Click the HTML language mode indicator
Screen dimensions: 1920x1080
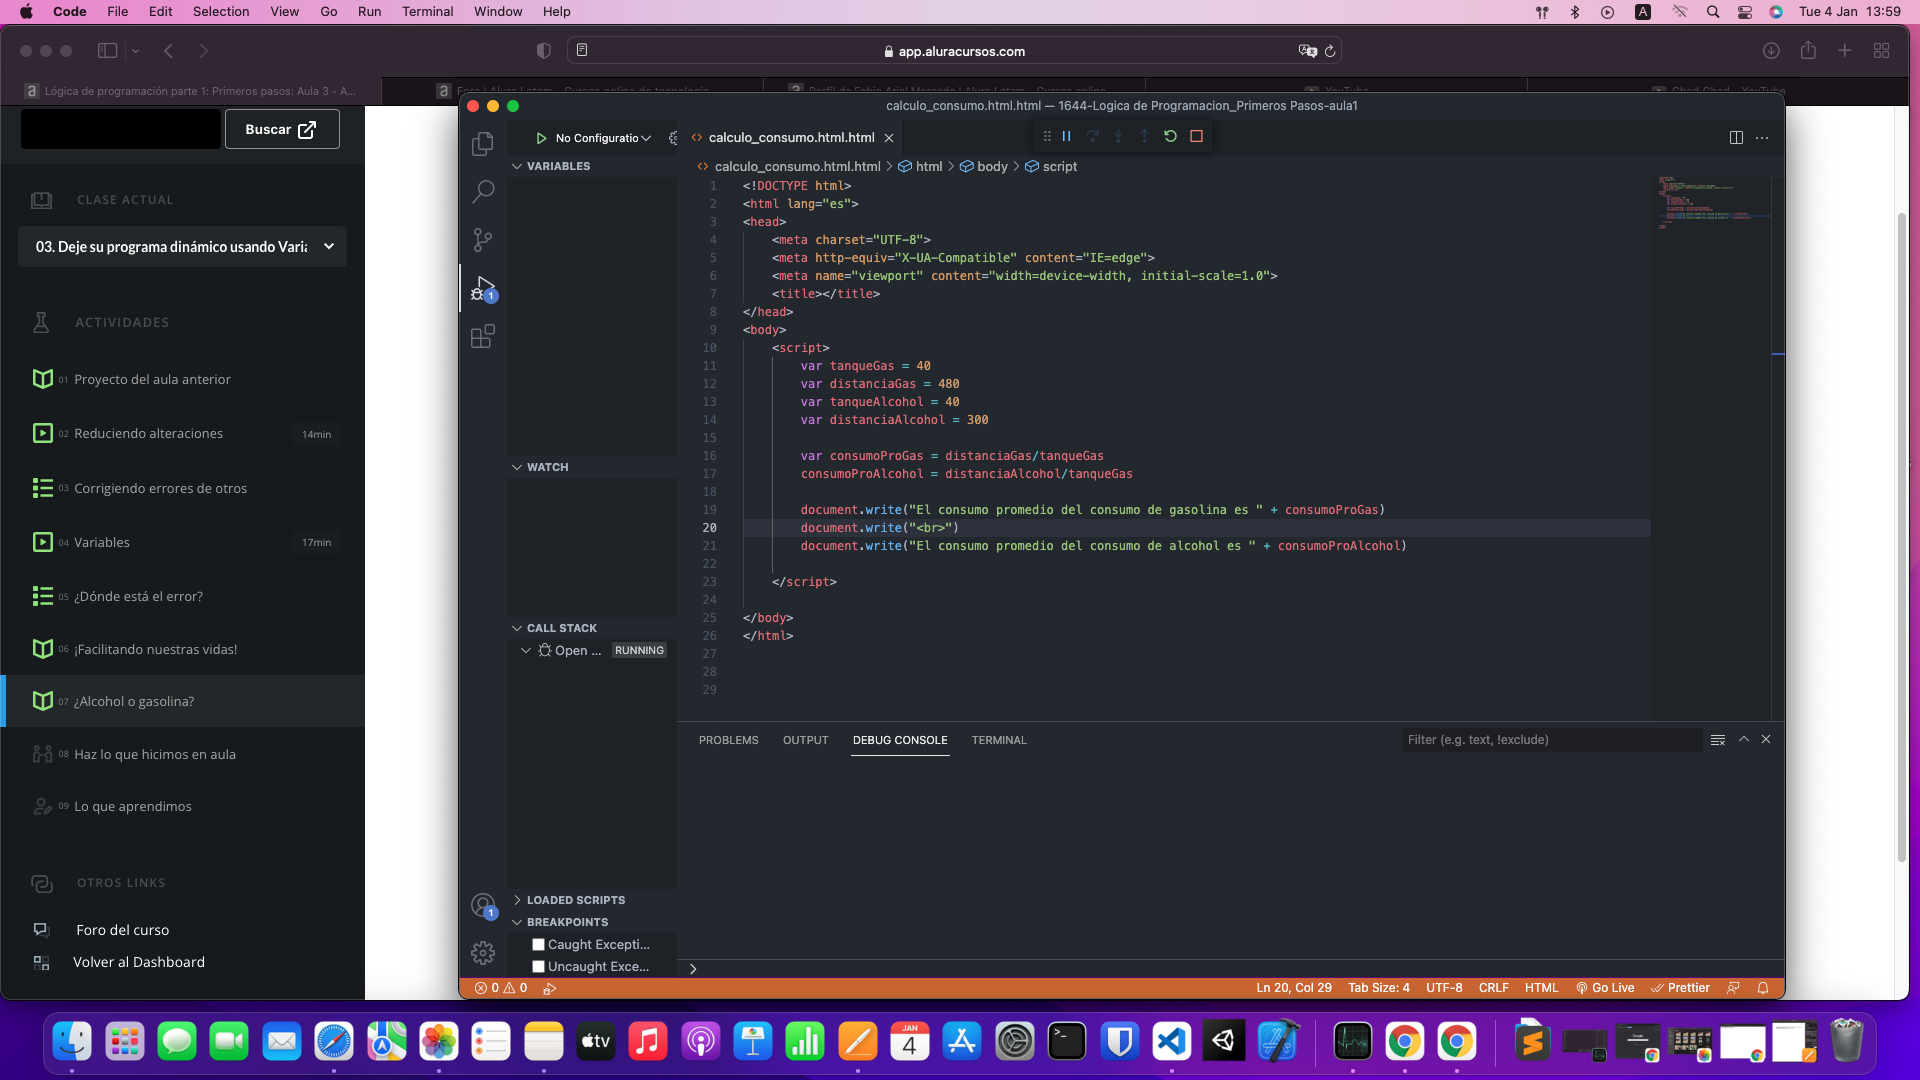(x=1541, y=988)
